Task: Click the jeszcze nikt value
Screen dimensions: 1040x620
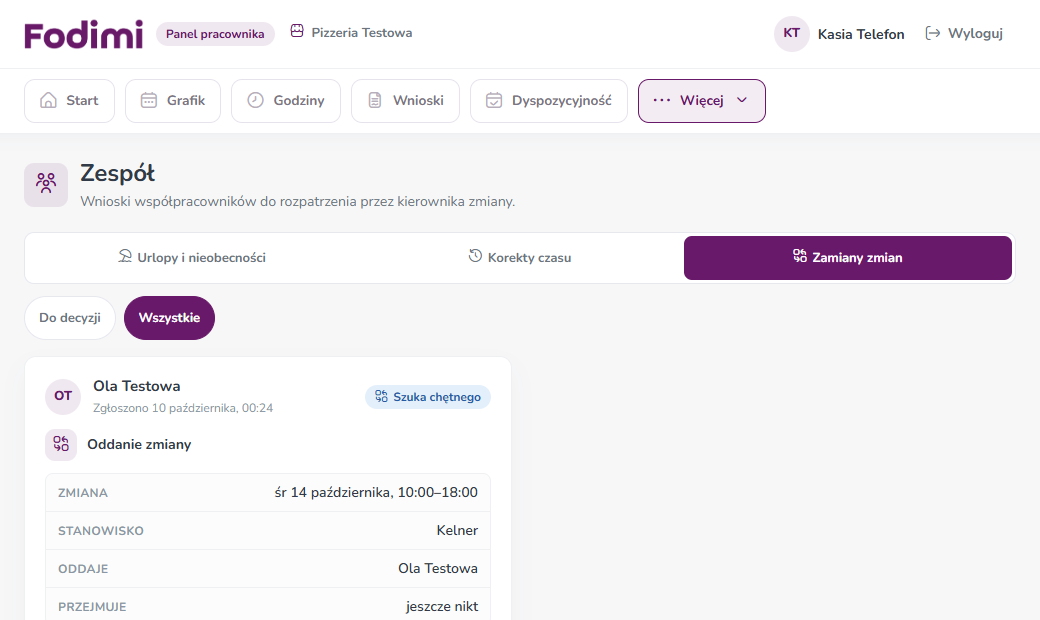Action: pyautogui.click(x=442, y=606)
